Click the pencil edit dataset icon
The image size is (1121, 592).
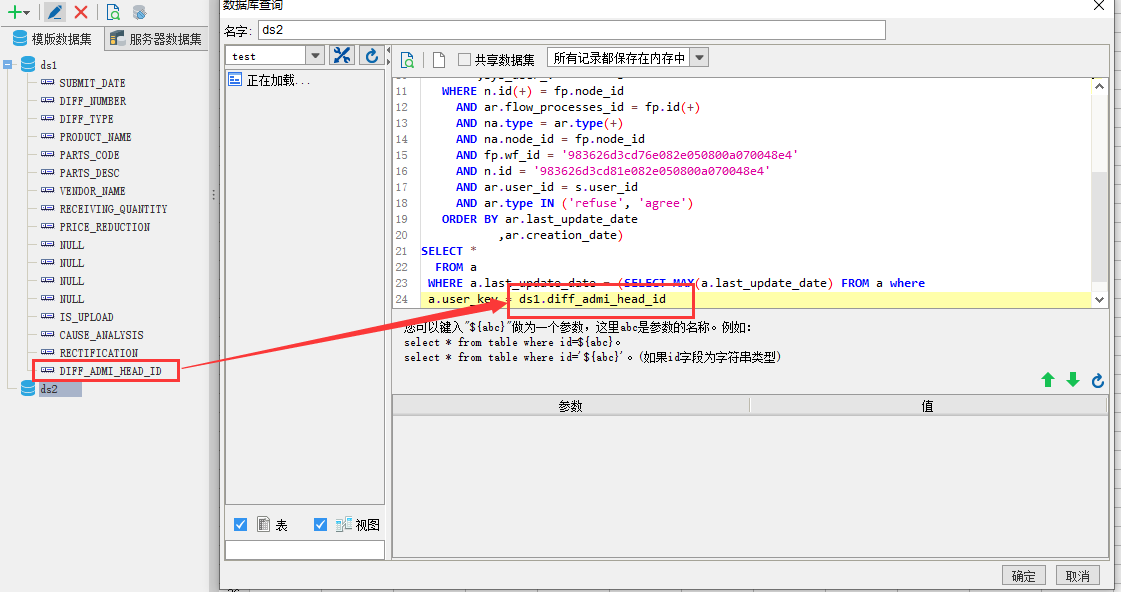click(54, 11)
